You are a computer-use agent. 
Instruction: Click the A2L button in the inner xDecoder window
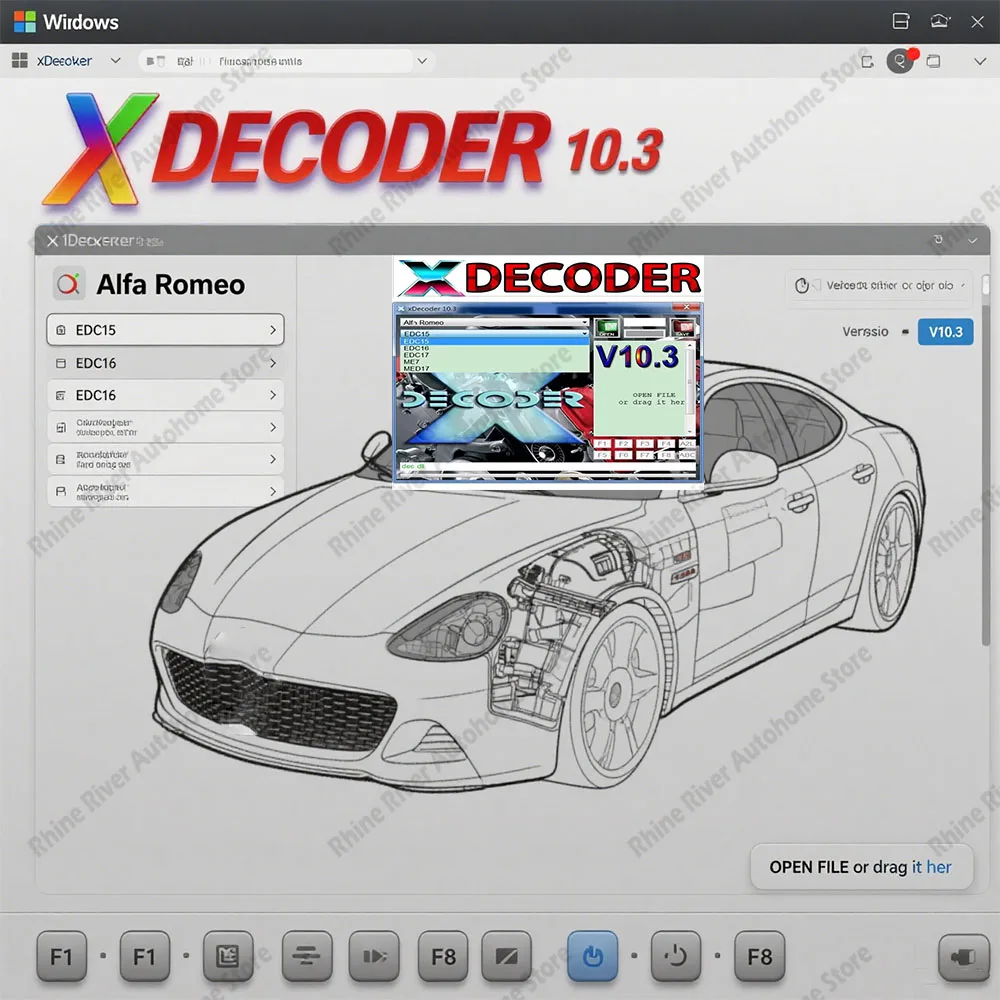coord(687,443)
